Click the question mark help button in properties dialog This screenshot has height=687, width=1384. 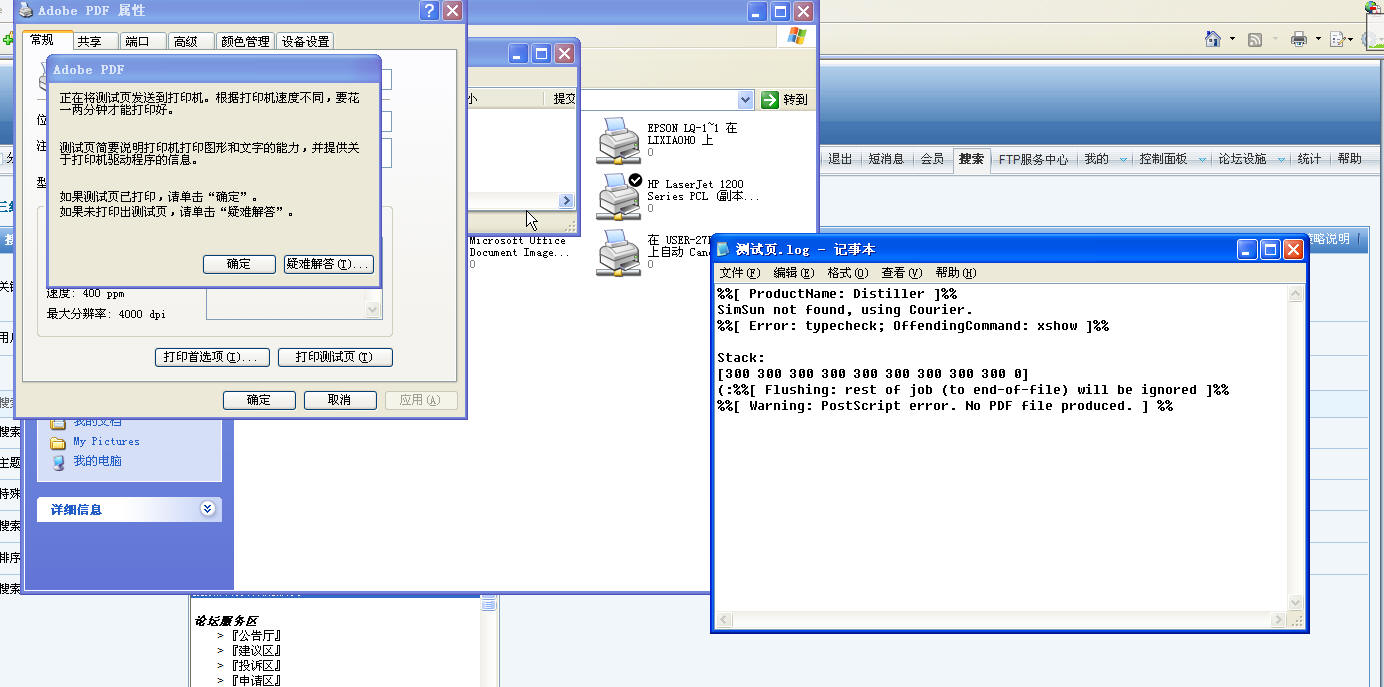click(x=430, y=10)
